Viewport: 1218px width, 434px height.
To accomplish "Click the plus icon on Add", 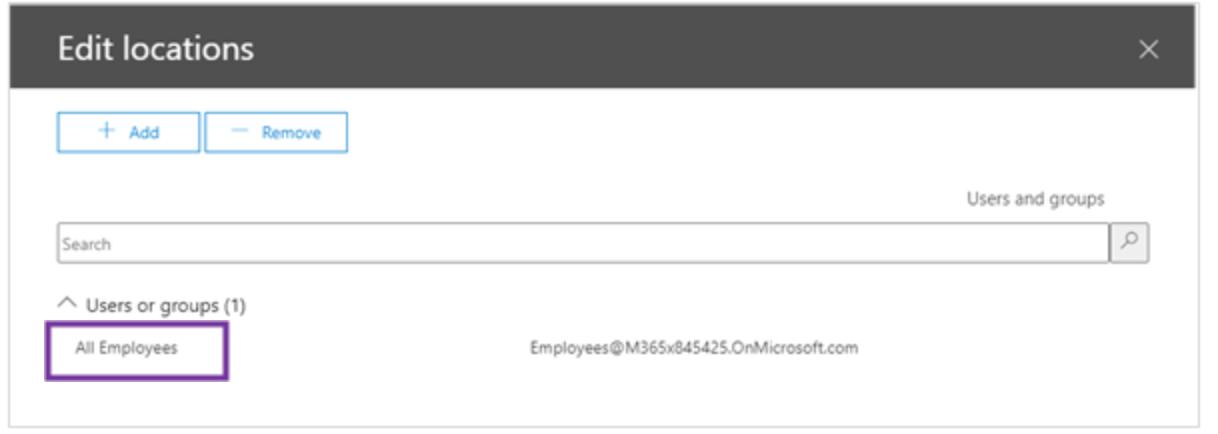I will [x=107, y=132].
